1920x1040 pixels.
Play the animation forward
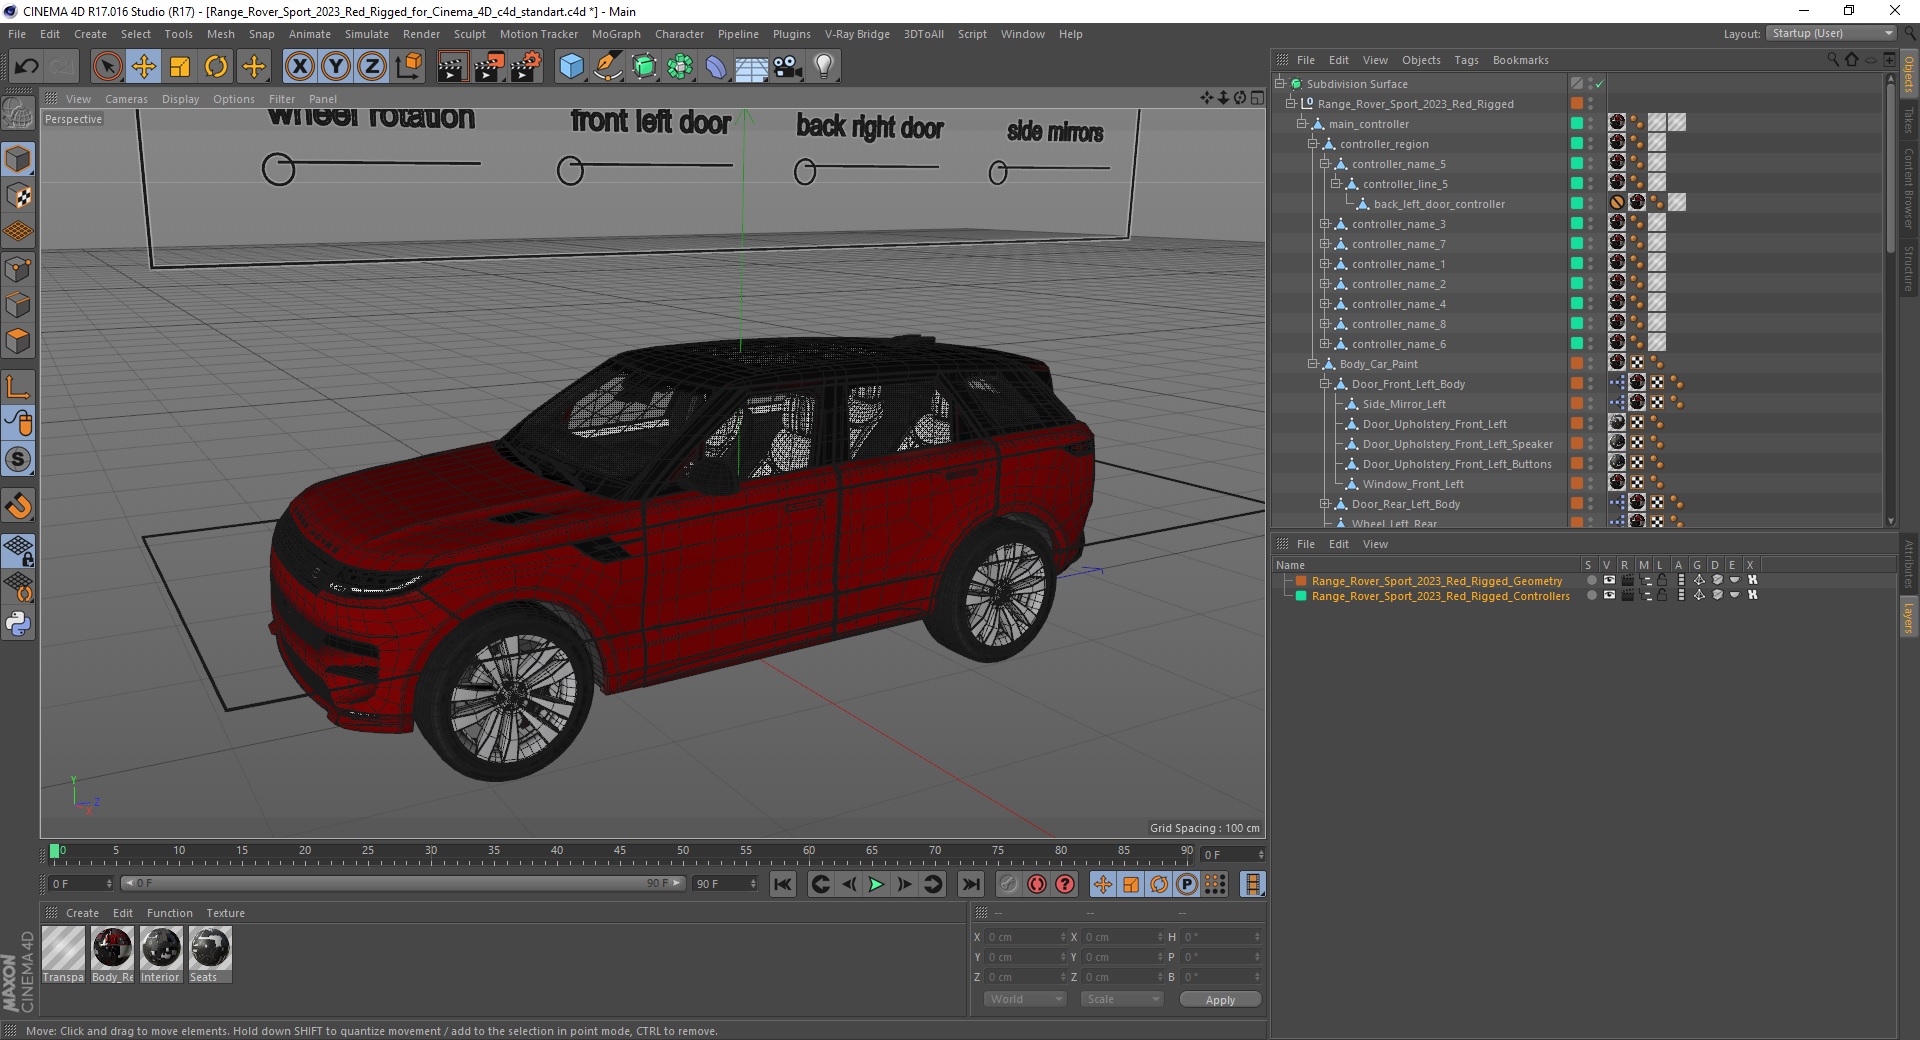(876, 884)
